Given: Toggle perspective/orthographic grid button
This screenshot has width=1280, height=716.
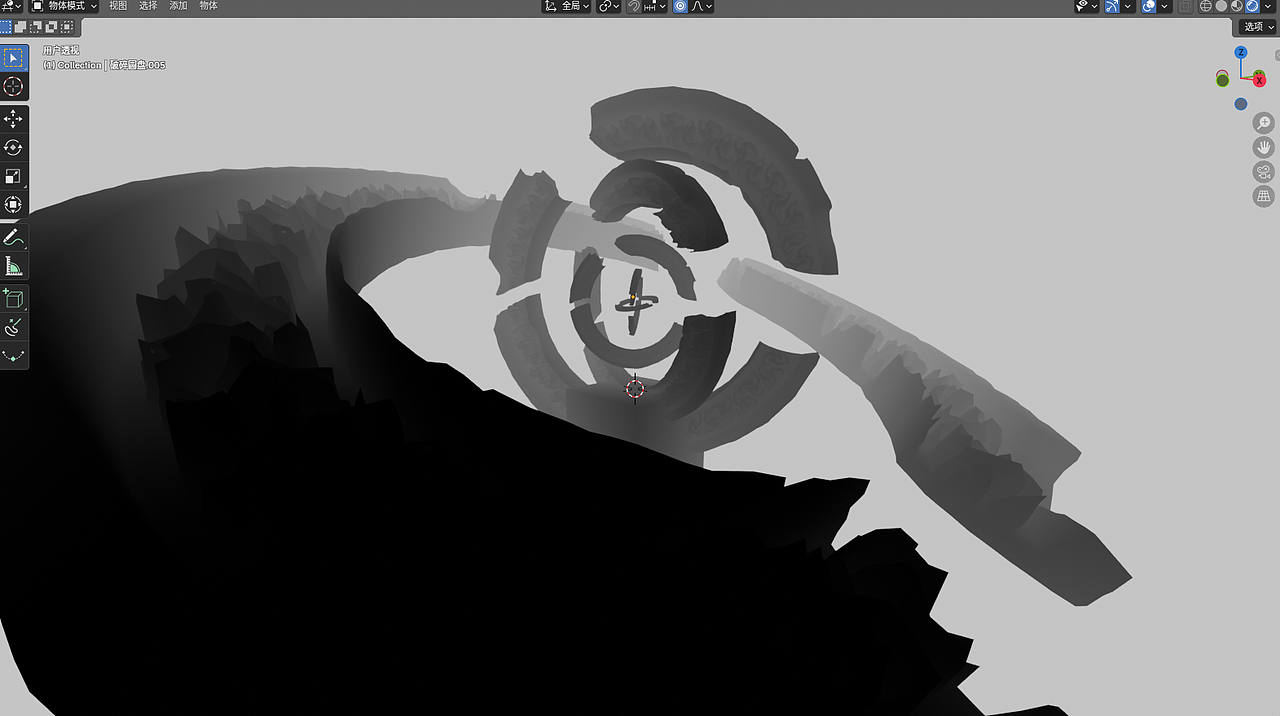Looking at the screenshot, I should pos(1264,196).
